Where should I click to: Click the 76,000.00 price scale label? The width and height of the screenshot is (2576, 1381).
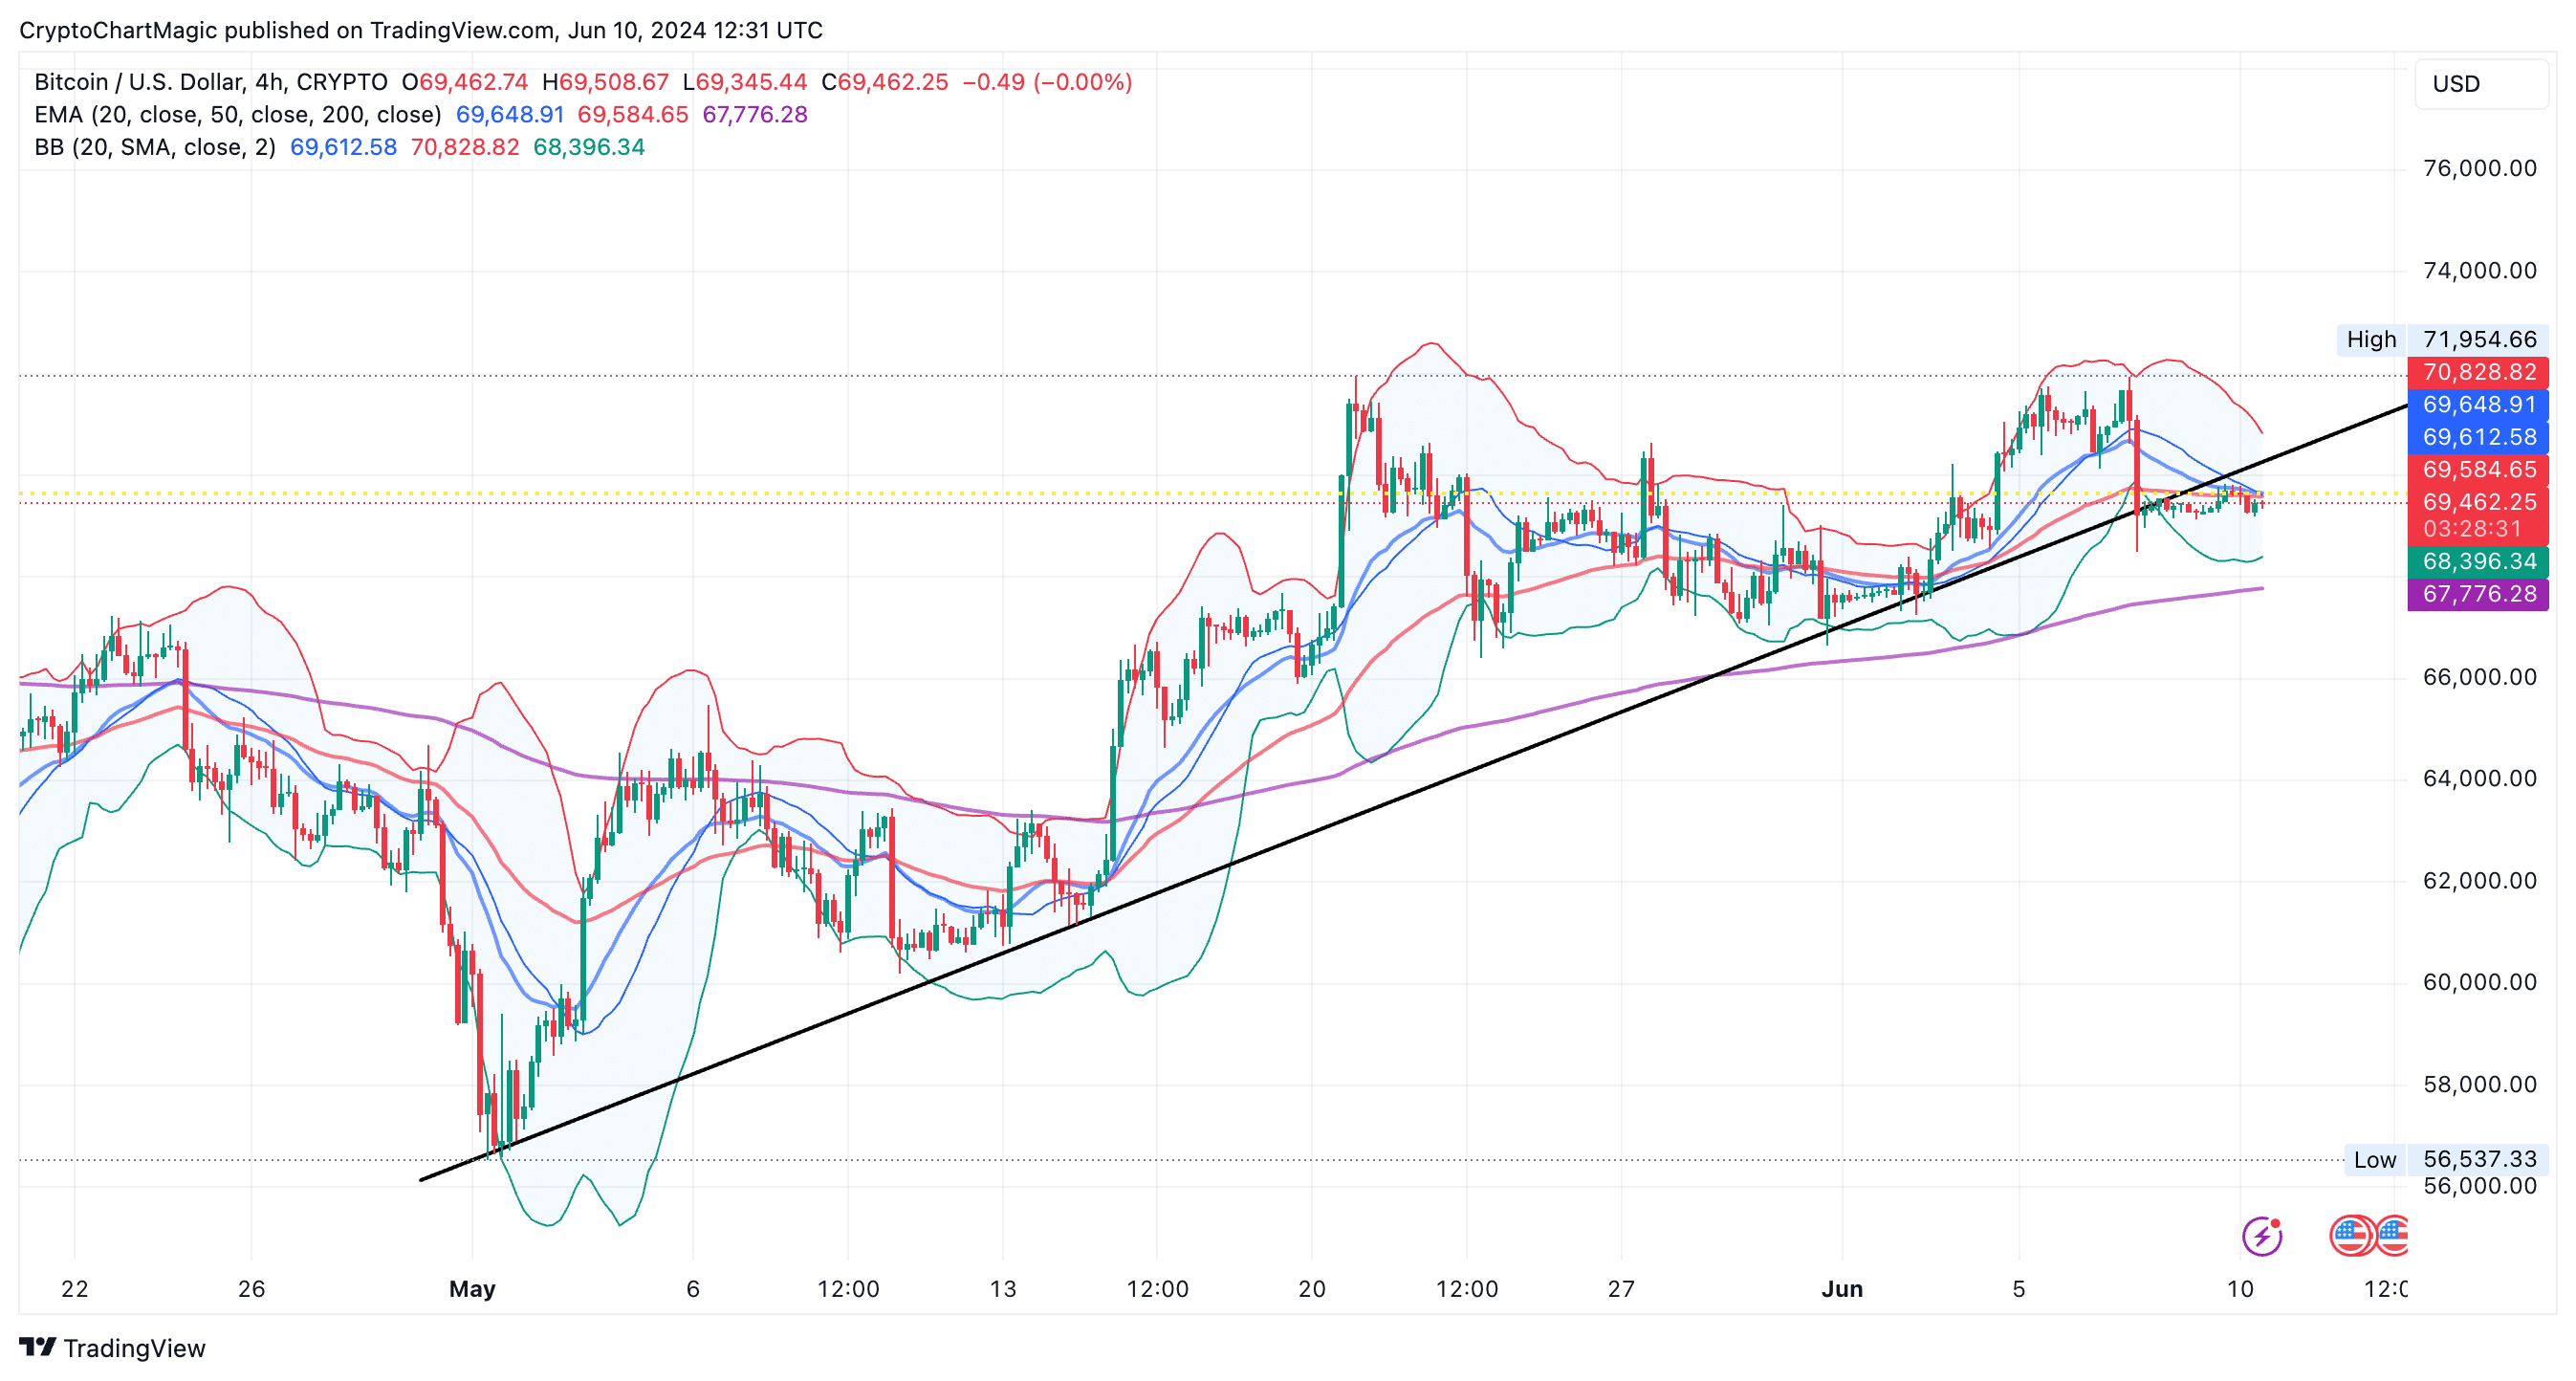[2479, 168]
